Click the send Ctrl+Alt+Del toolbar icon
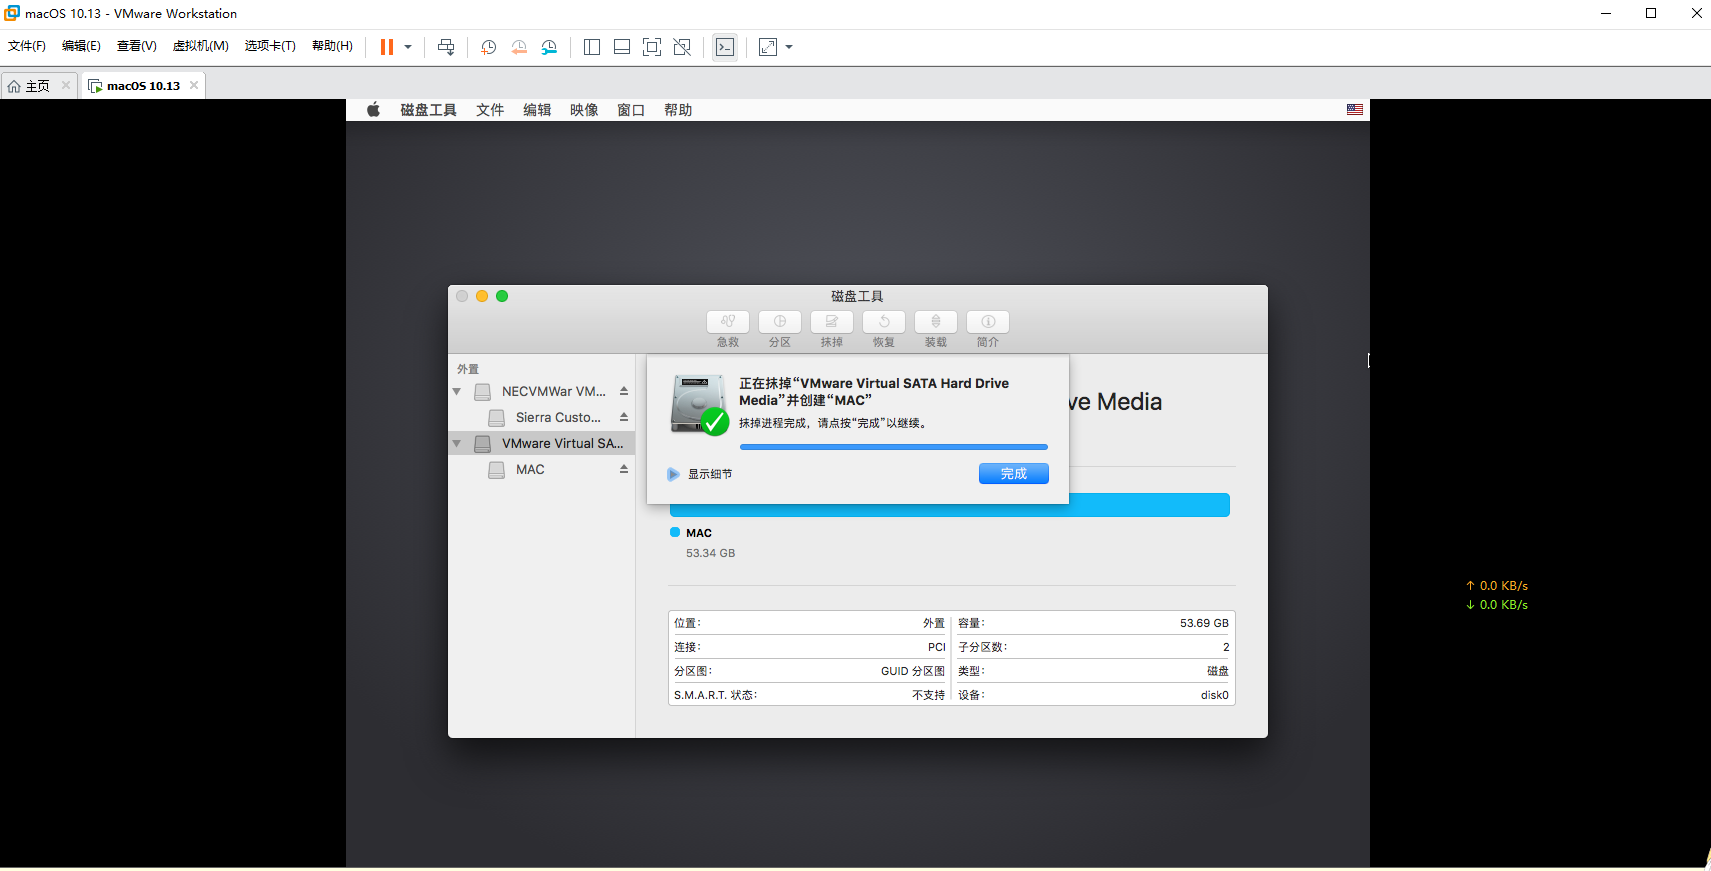The width and height of the screenshot is (1711, 871). 446,47
